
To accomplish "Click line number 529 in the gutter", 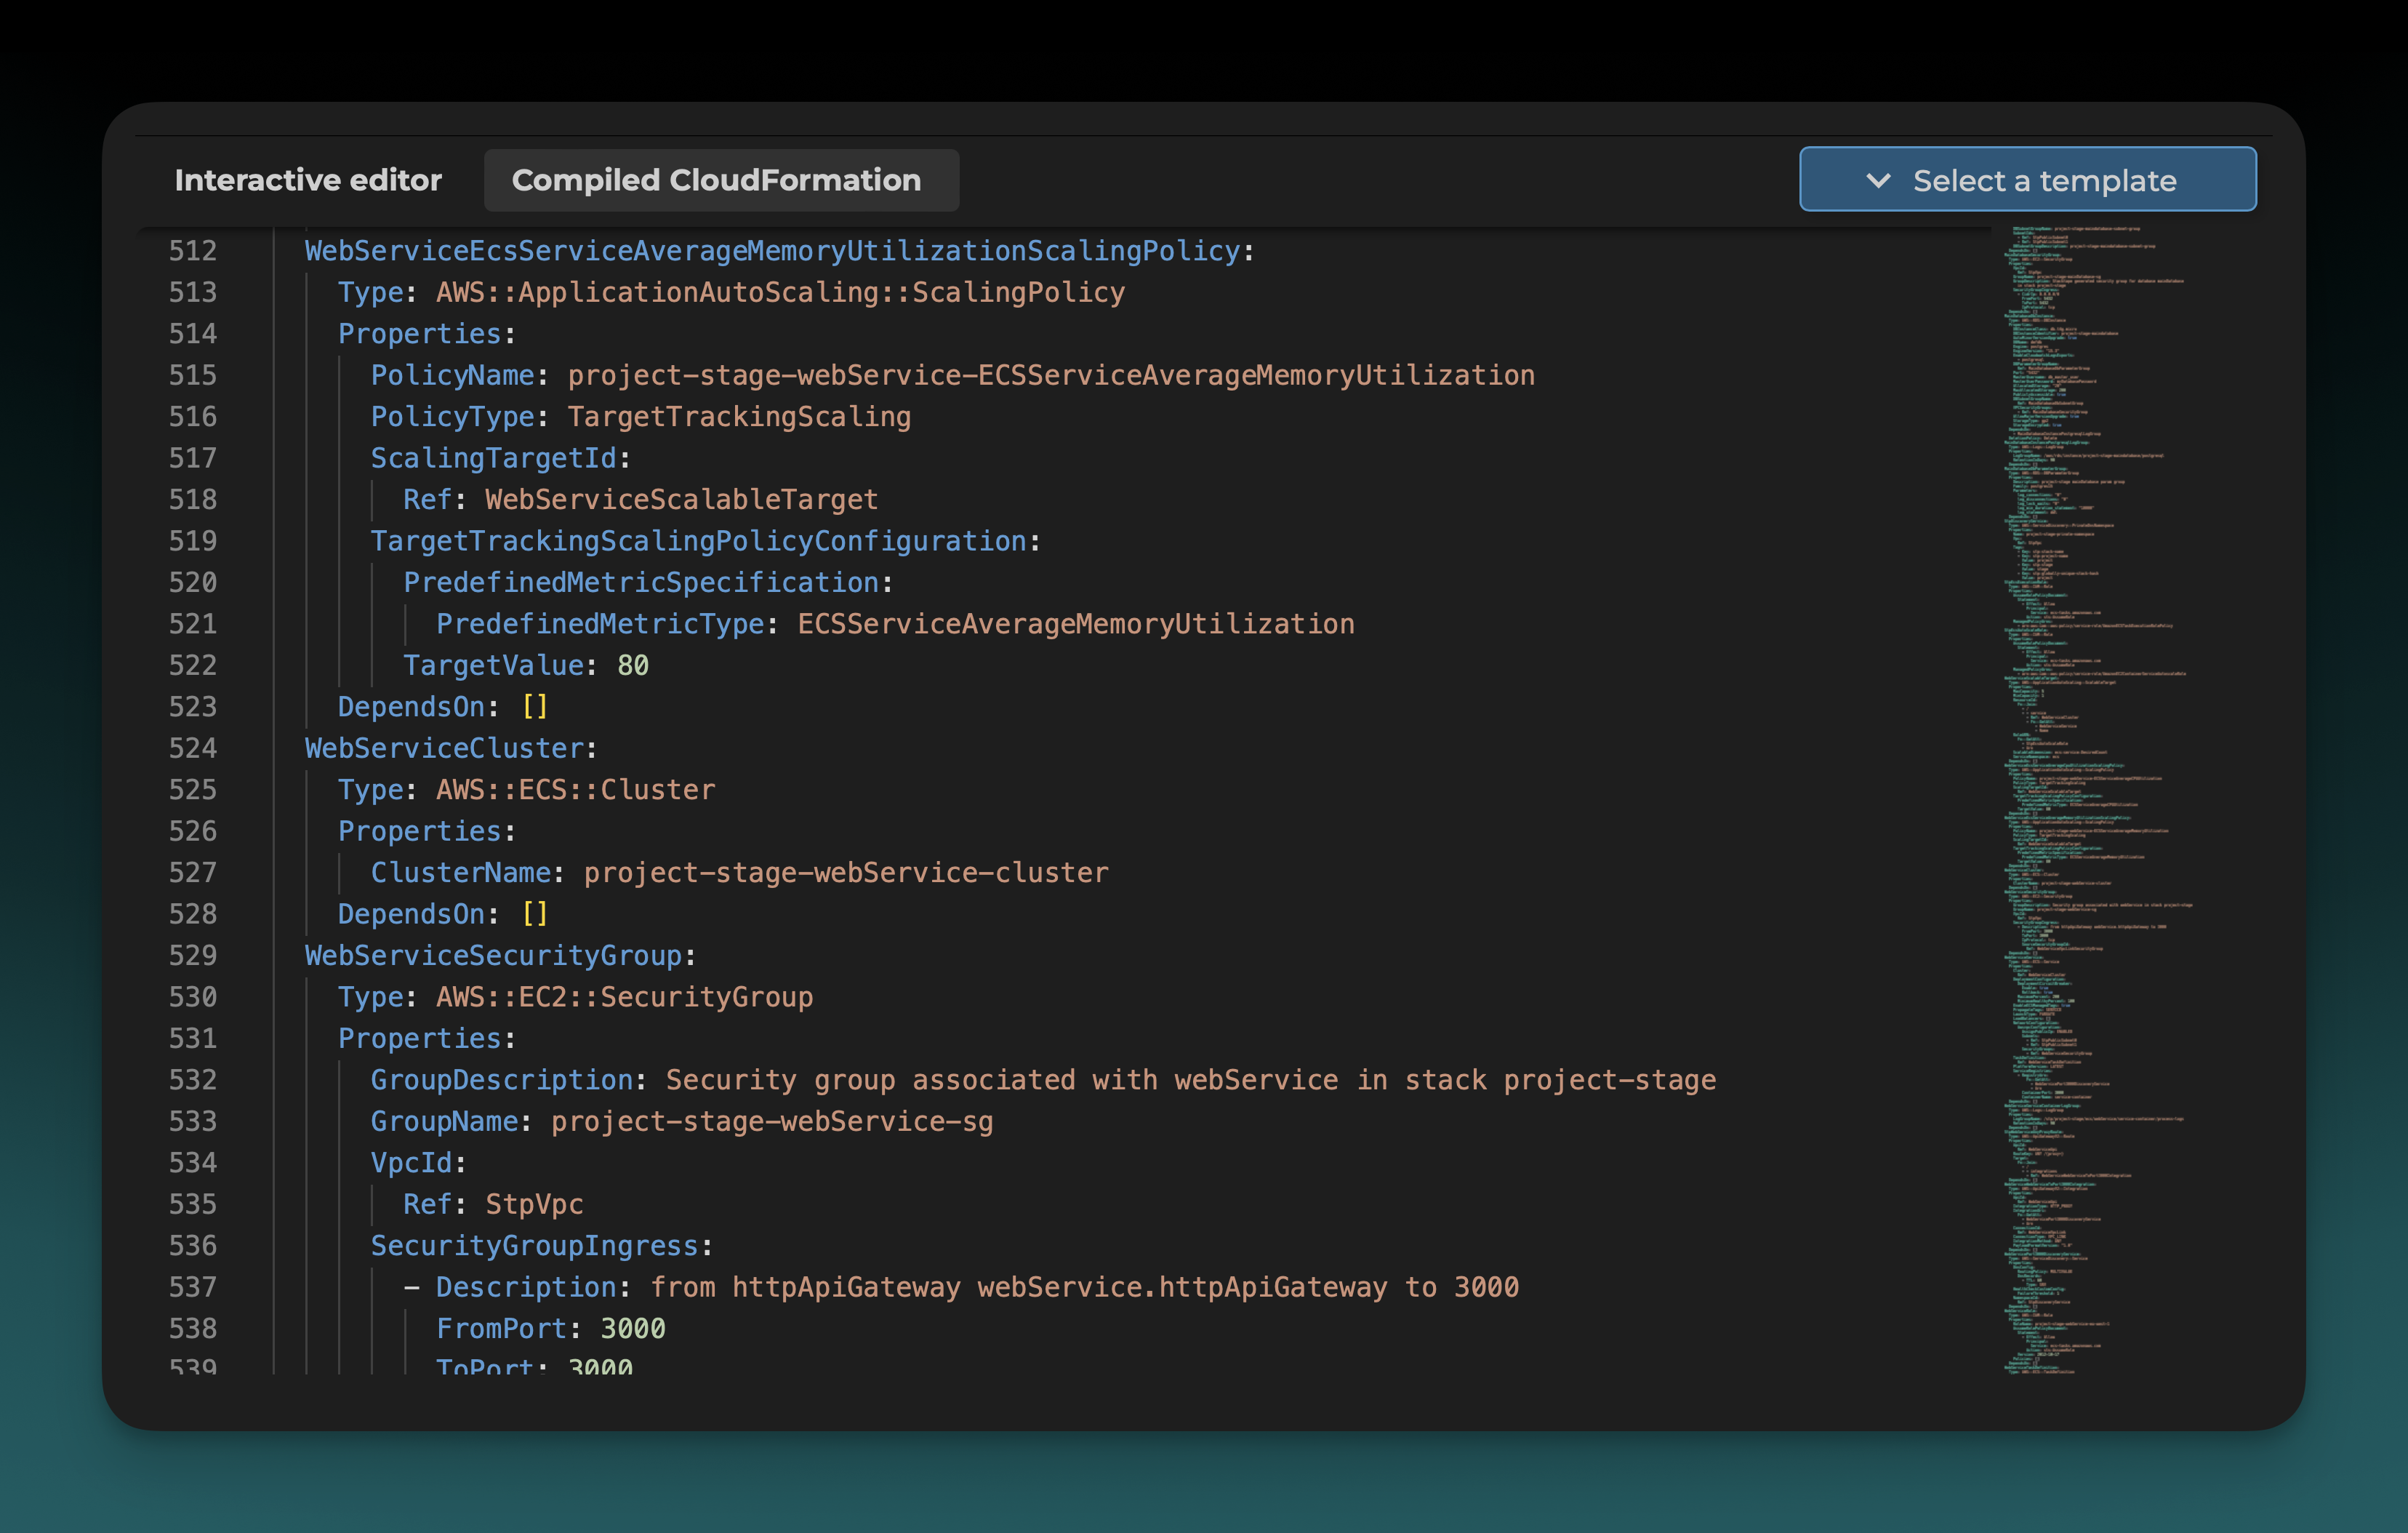I will click(x=193, y=957).
